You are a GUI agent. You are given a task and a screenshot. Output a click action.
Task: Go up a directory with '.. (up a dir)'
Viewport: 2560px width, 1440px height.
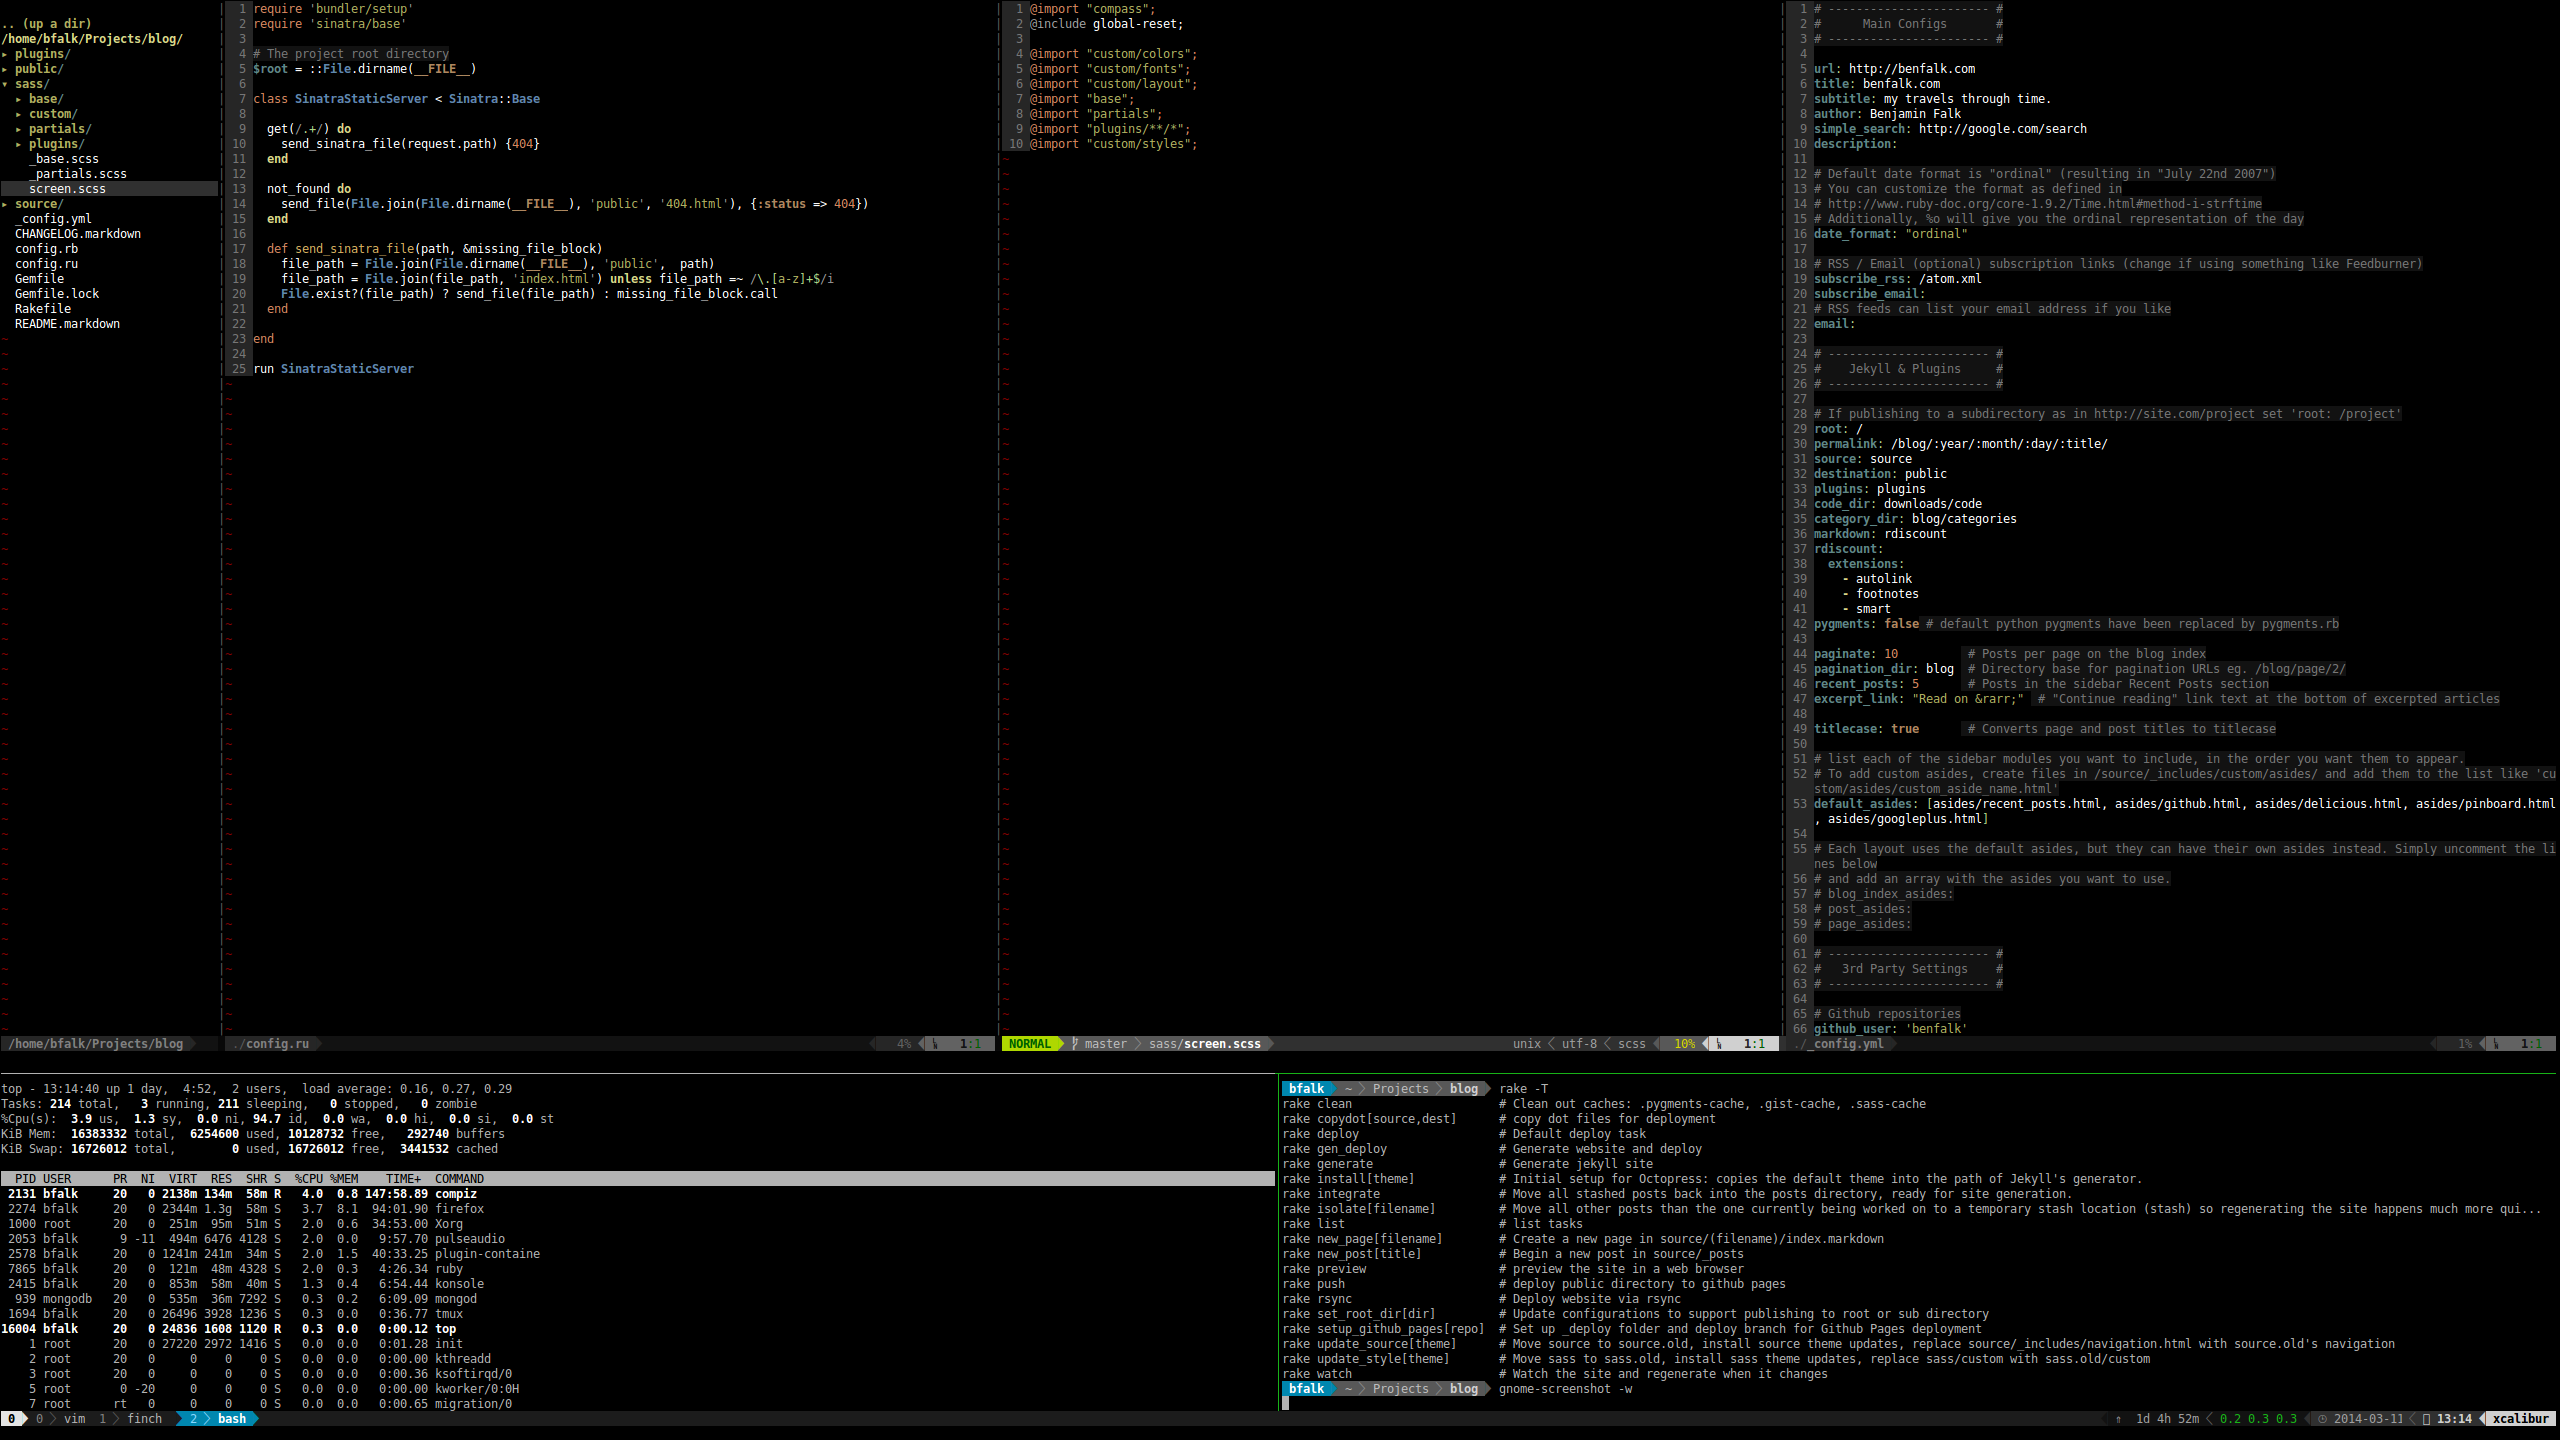coord(46,24)
